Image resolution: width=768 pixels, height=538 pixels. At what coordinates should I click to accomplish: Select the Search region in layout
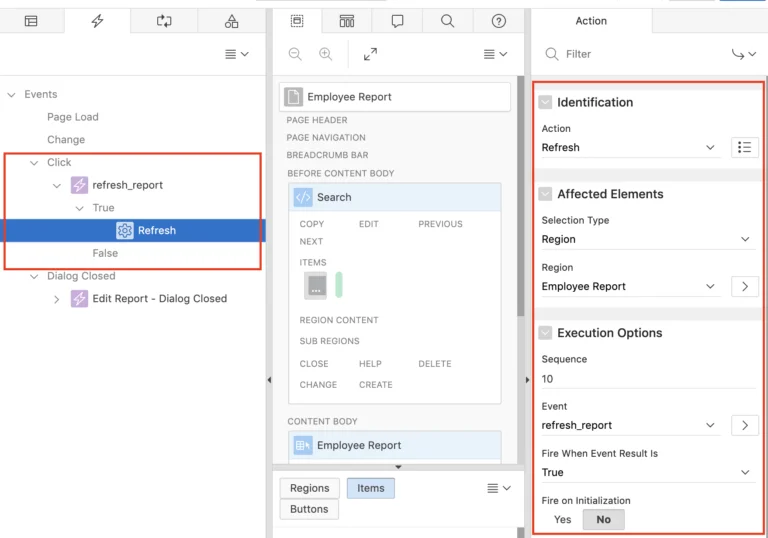pyautogui.click(x=395, y=197)
